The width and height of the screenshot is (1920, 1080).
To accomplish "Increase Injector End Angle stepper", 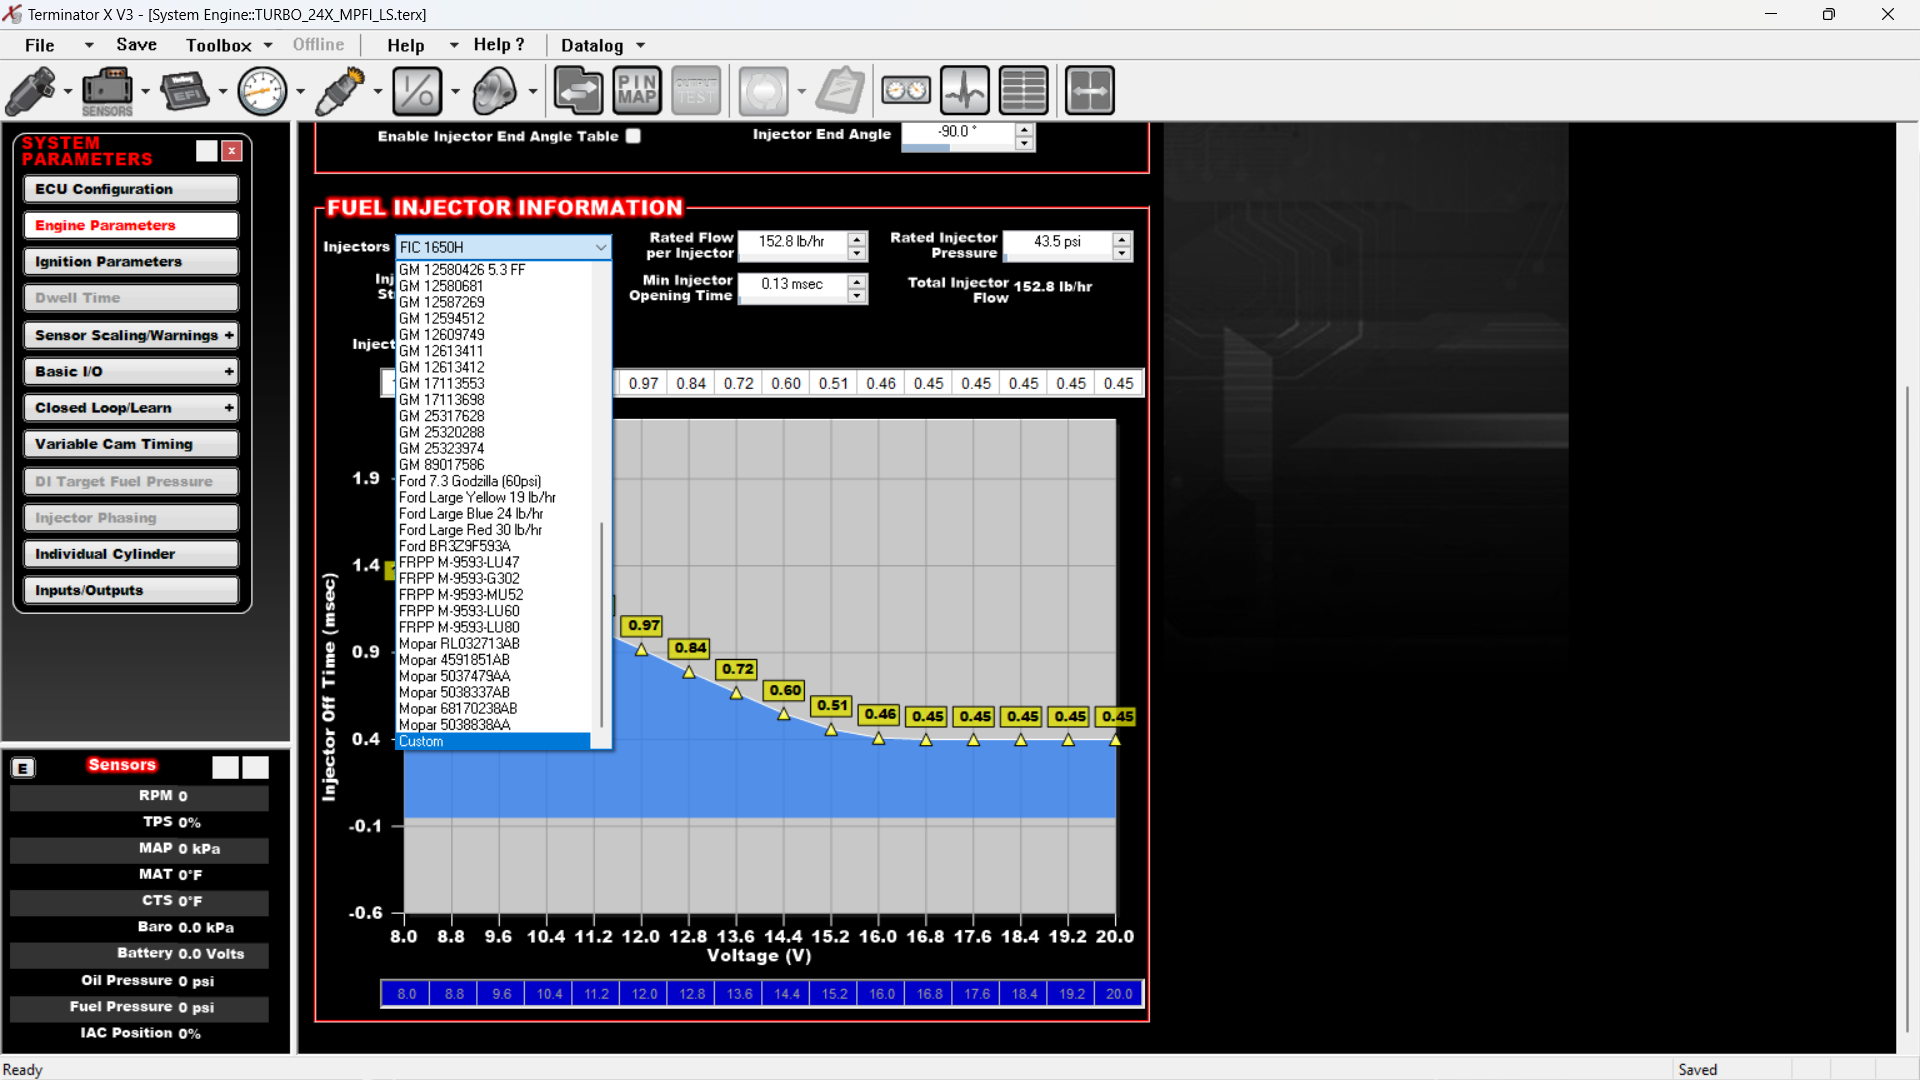I will tap(1024, 129).
